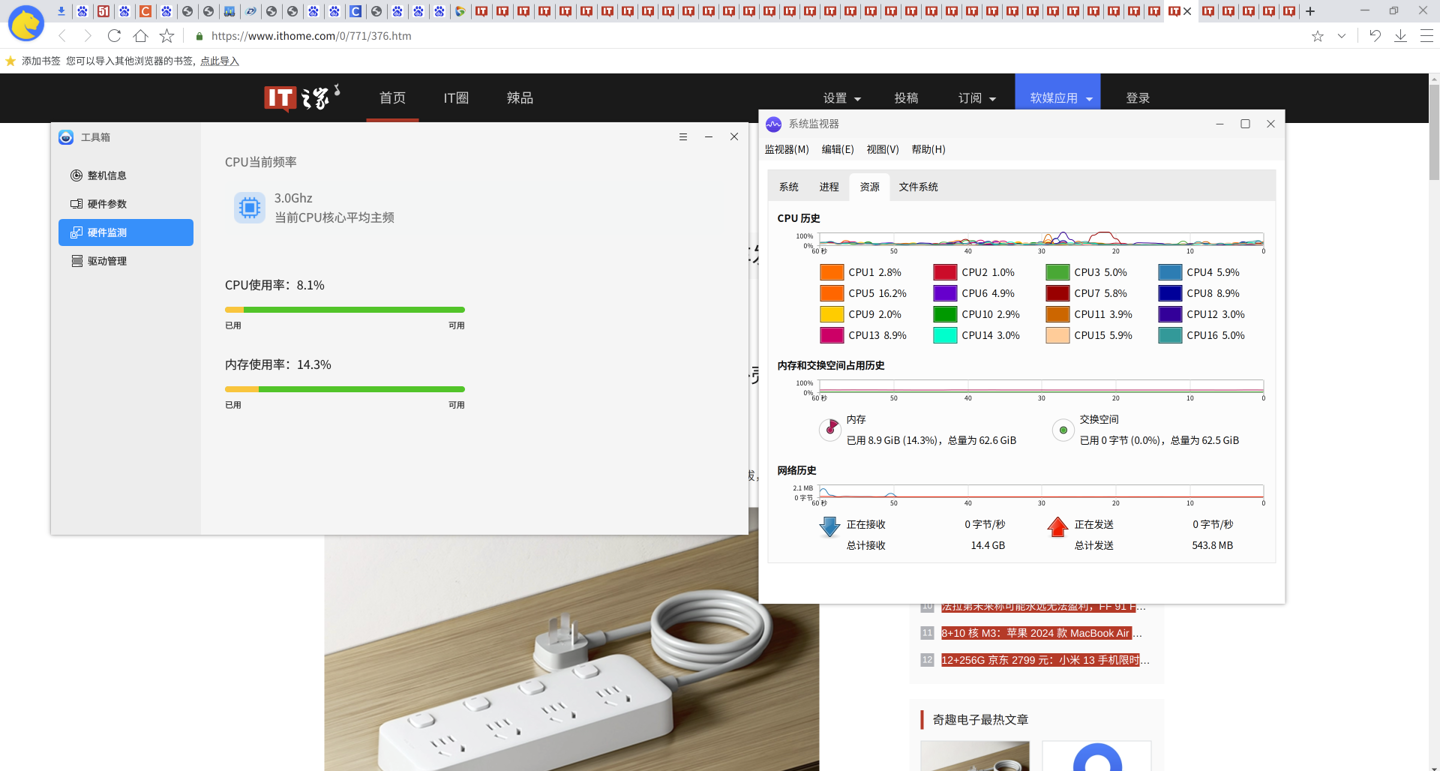Viewport: 1440px width, 771px height.
Task: Select 整机信息 in the toolbox sidebar
Action: coord(106,176)
